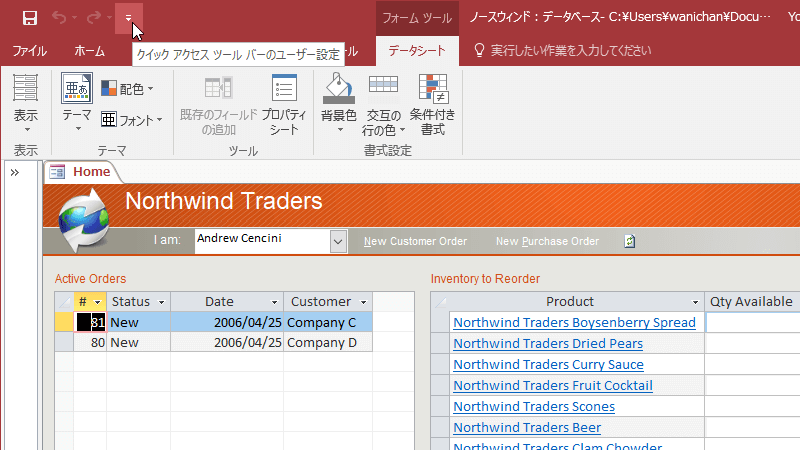This screenshot has width=800, height=450.
Task: Open the Status column filter dropdown
Action: click(x=161, y=302)
